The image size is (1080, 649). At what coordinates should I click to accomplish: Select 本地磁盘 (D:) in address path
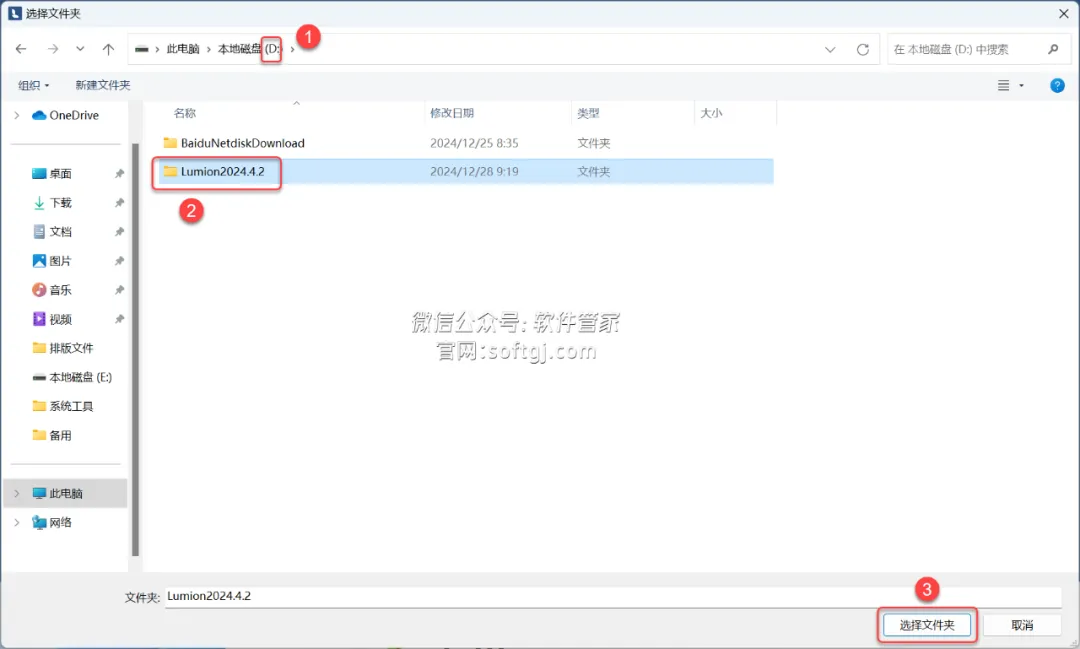249,49
